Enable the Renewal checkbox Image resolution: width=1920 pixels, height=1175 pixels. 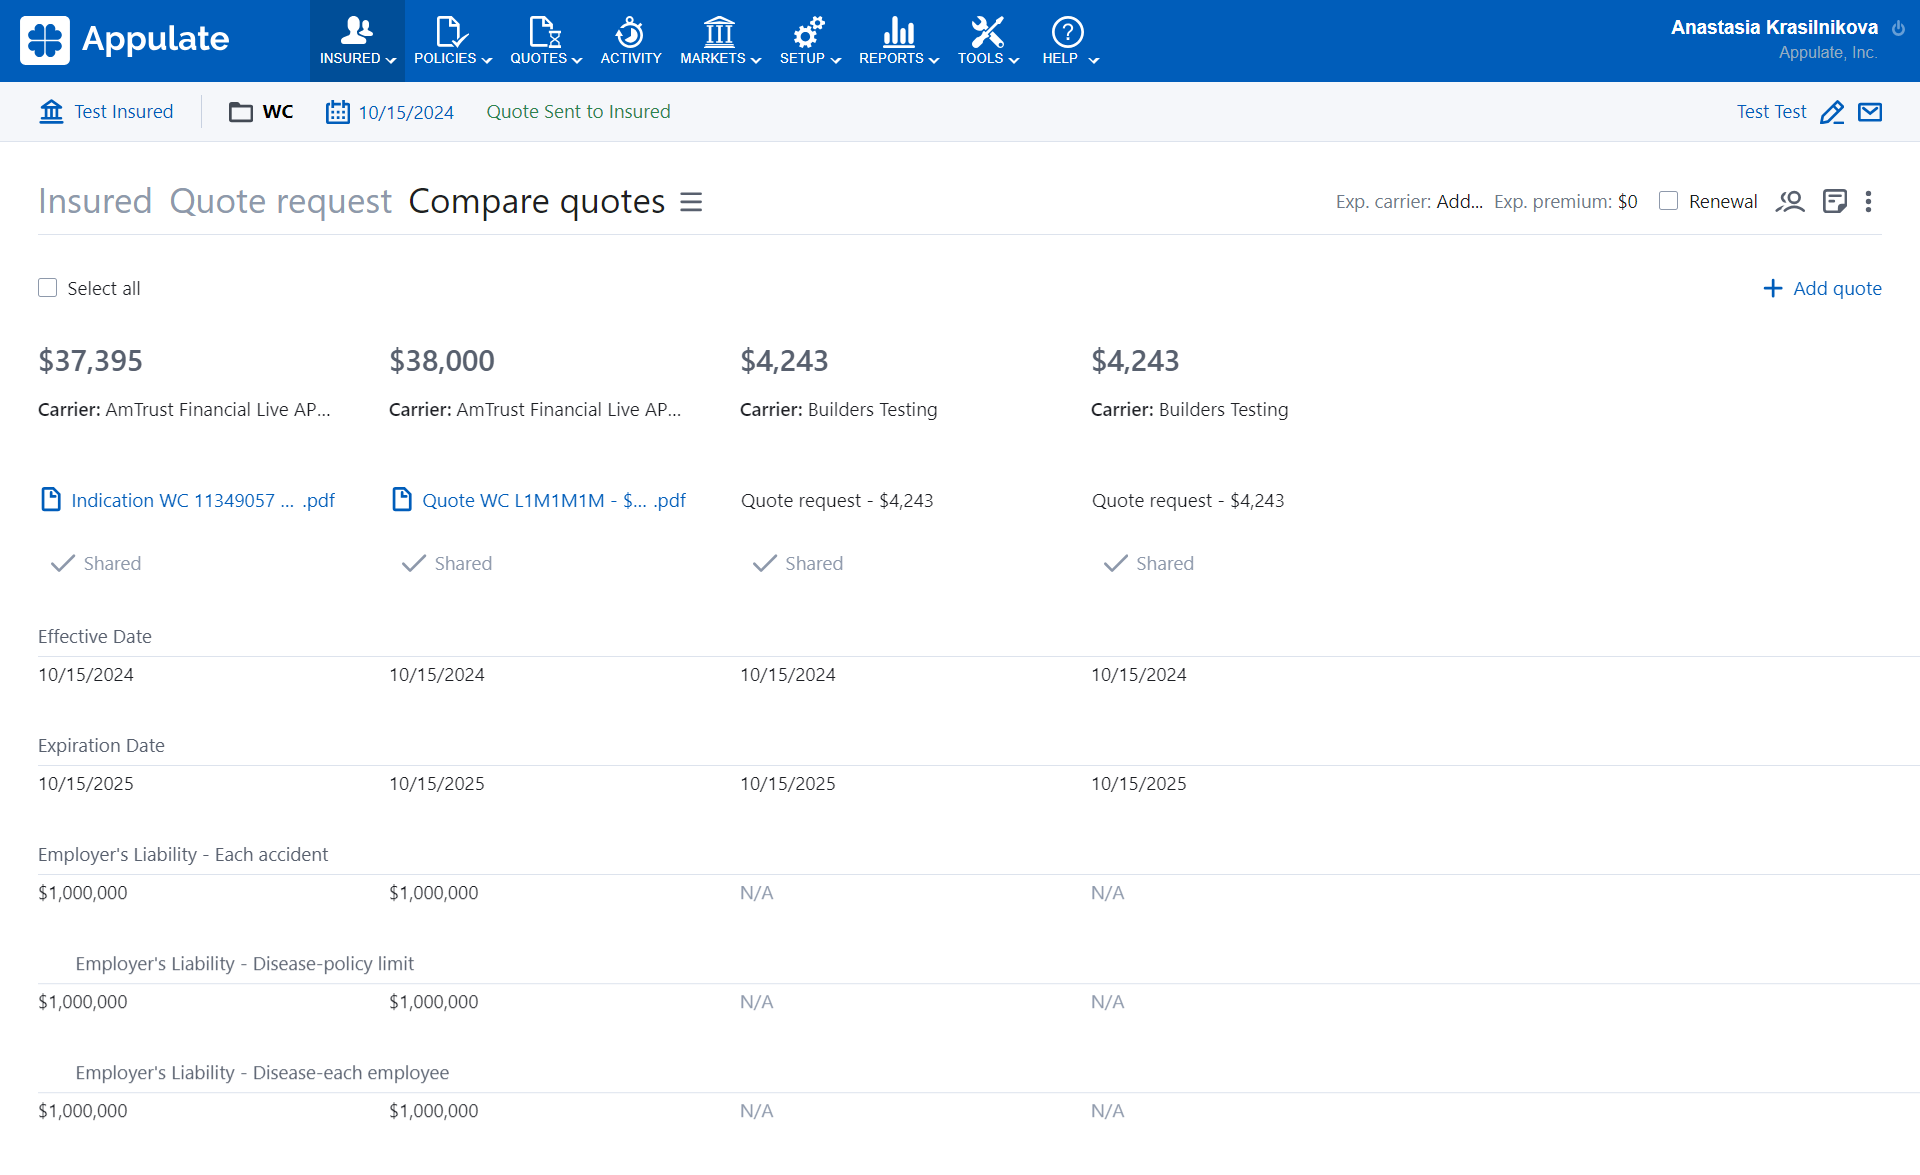coord(1668,201)
